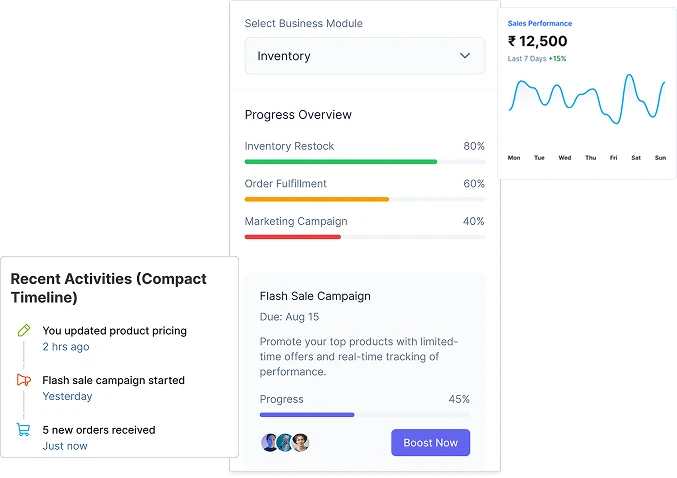
Task: Click the third team member avatar
Action: coord(300,442)
